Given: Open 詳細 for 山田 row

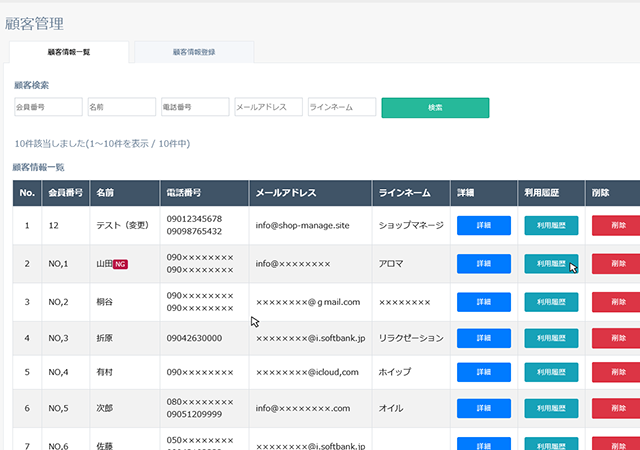Looking at the screenshot, I should (484, 264).
